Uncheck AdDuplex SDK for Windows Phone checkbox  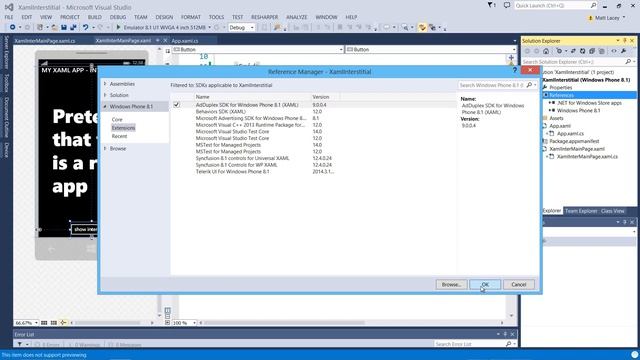176,104
